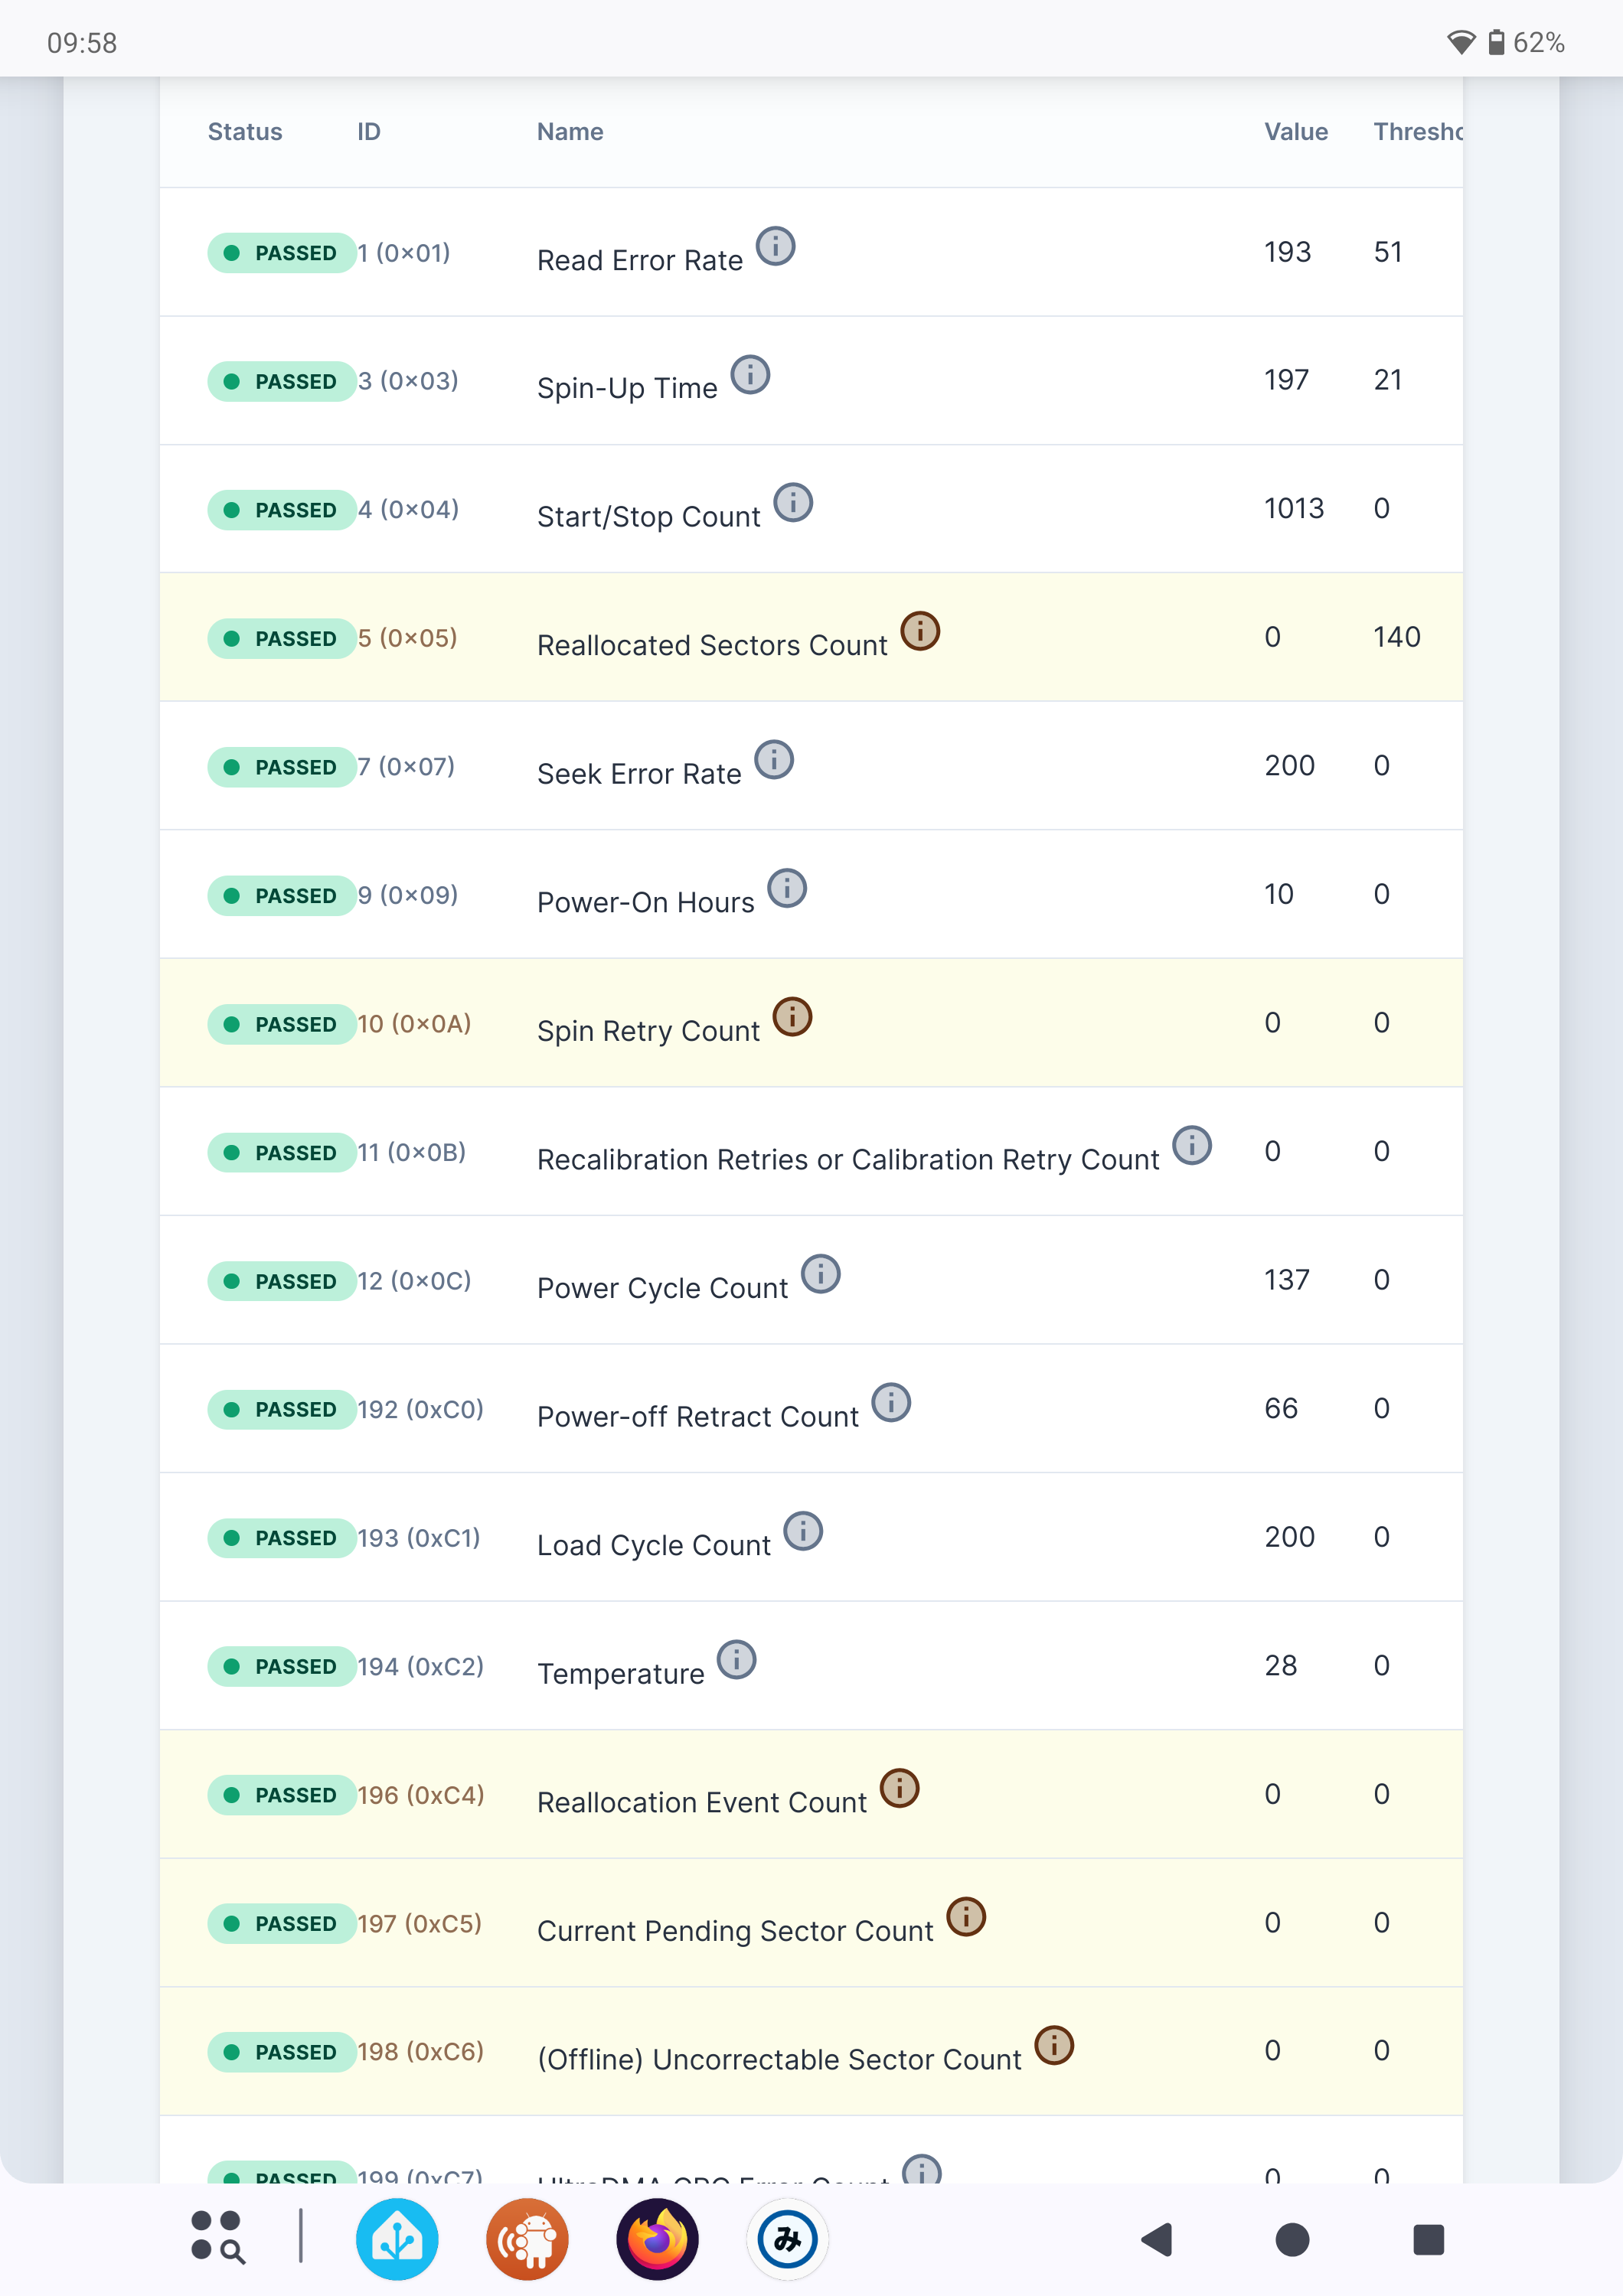The image size is (1623, 2296).
Task: Click the Value column header
Action: 1295,132
